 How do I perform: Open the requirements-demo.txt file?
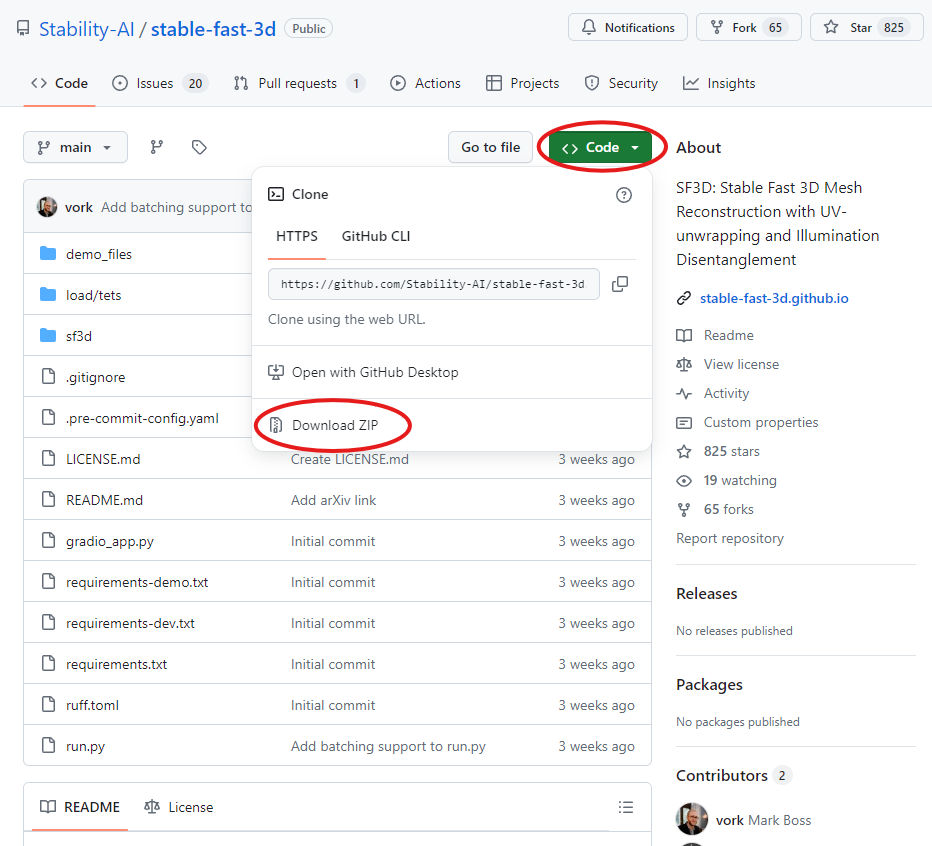(137, 582)
